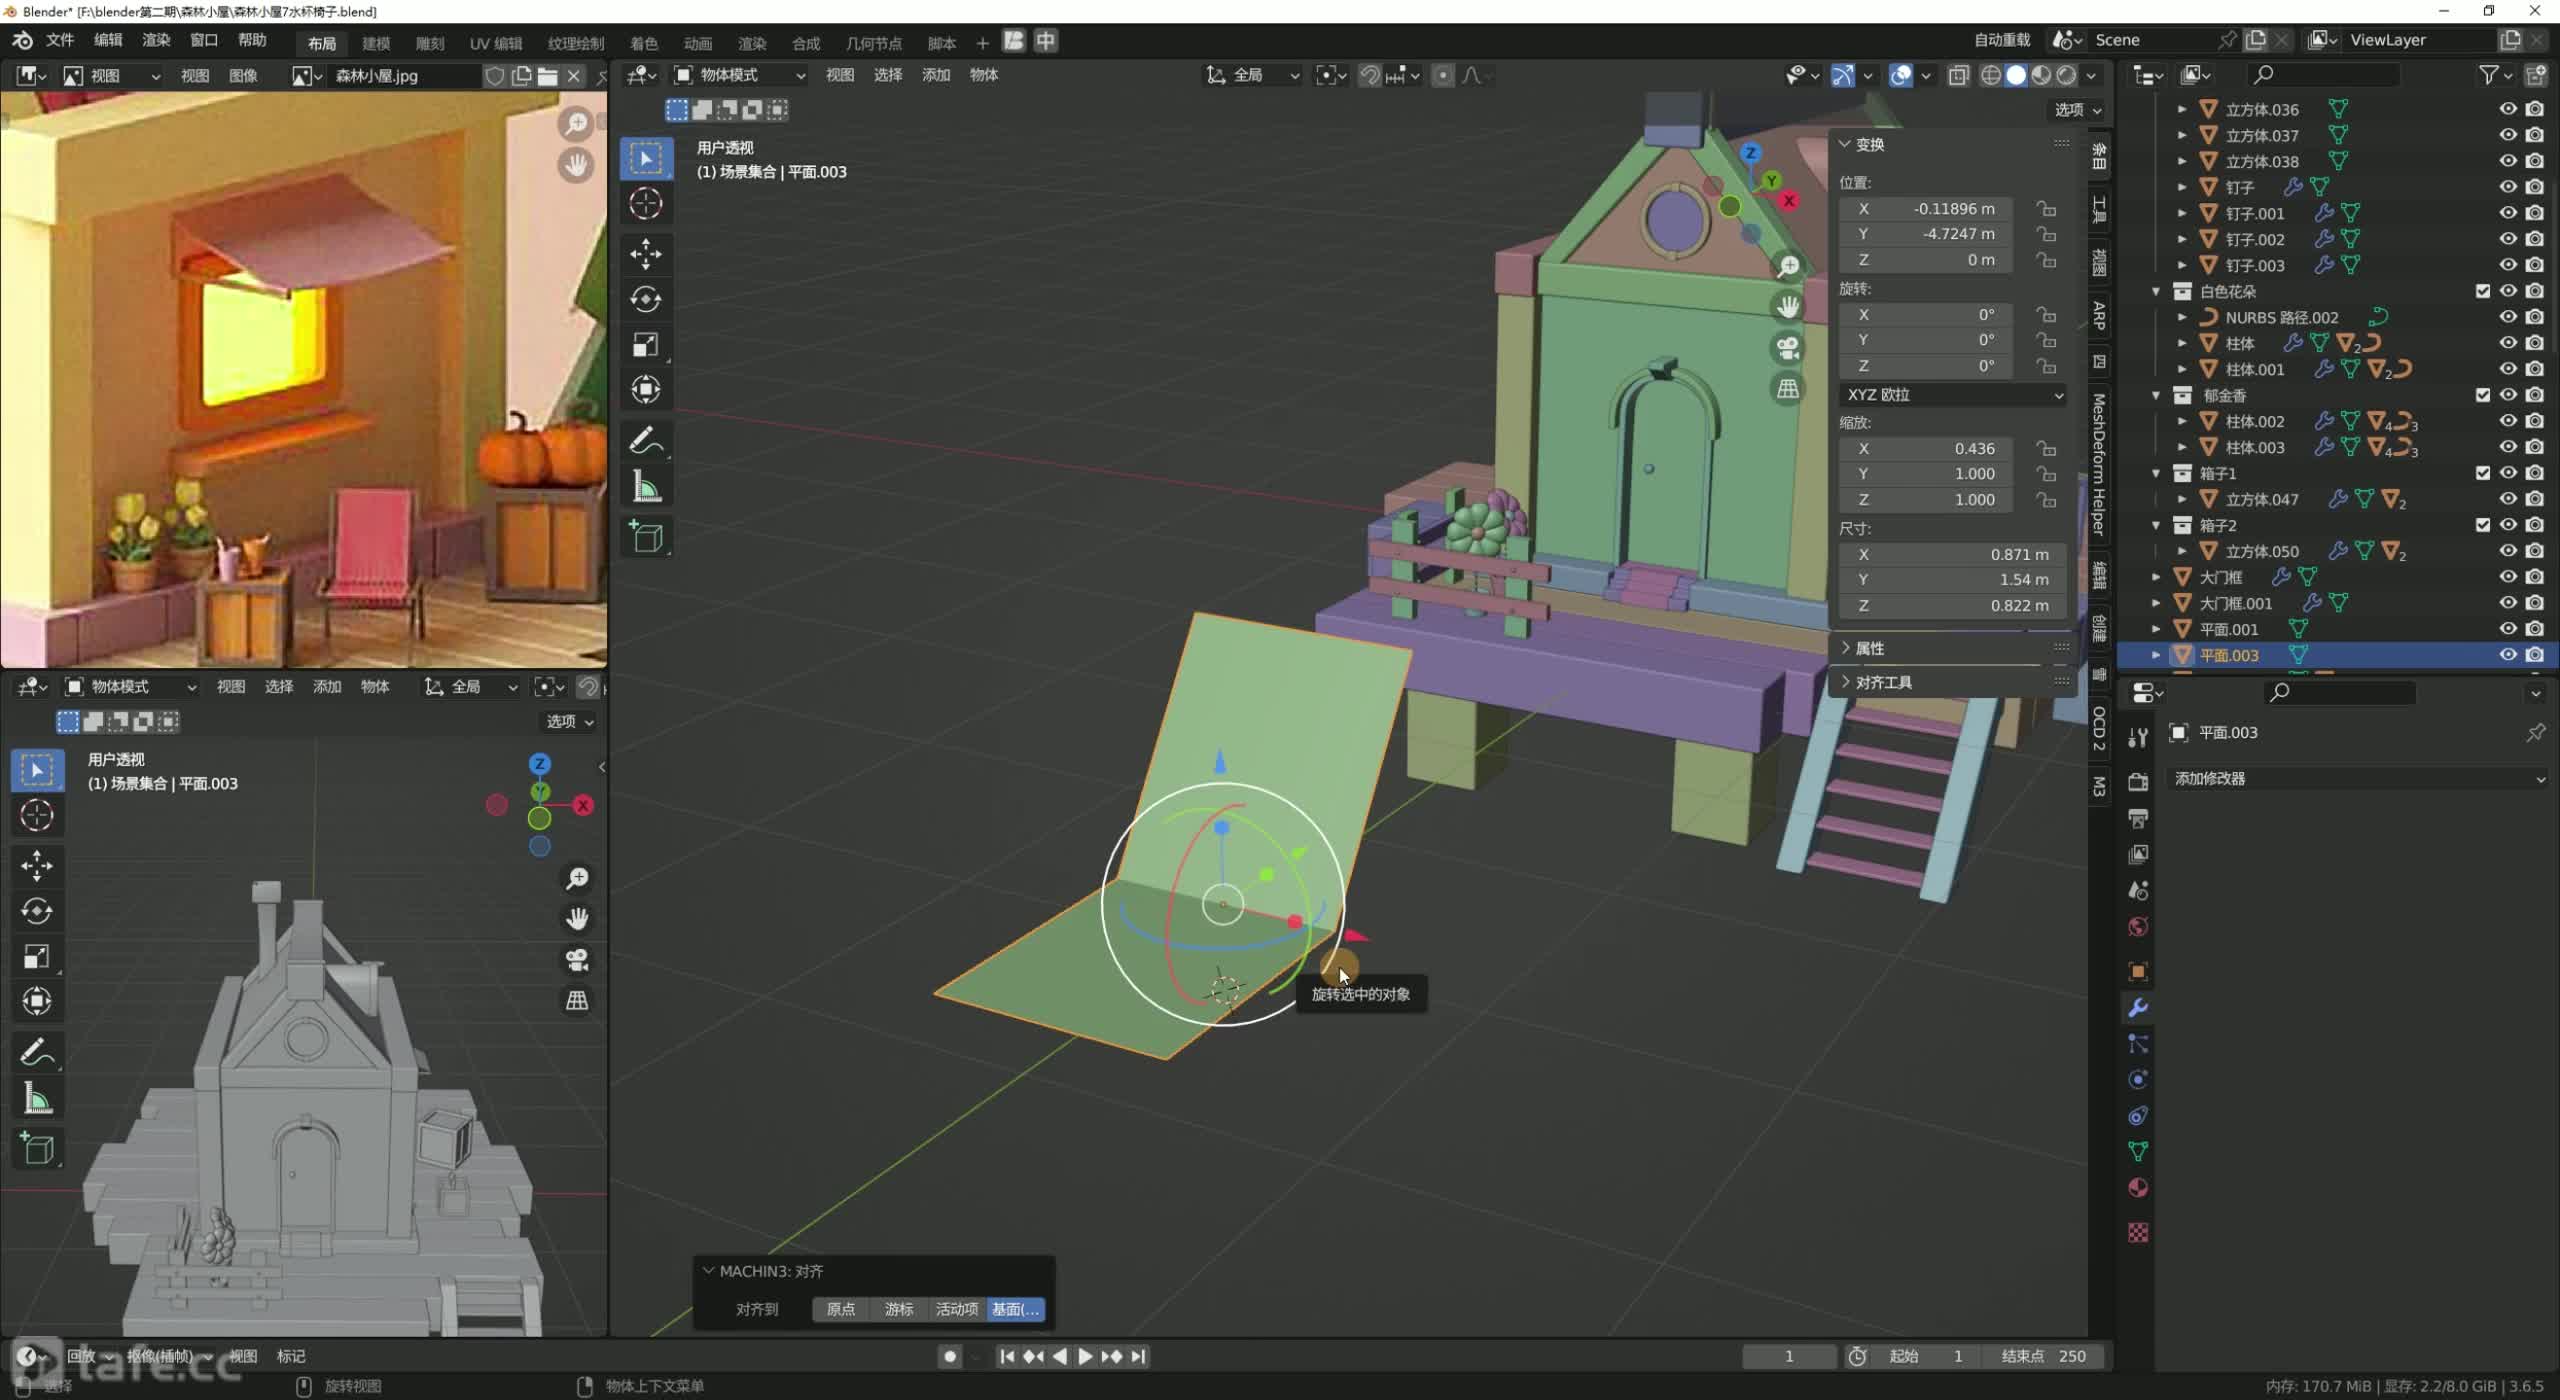
Task: Select the 3D cursor tool in main viewport
Action: pos(646,204)
